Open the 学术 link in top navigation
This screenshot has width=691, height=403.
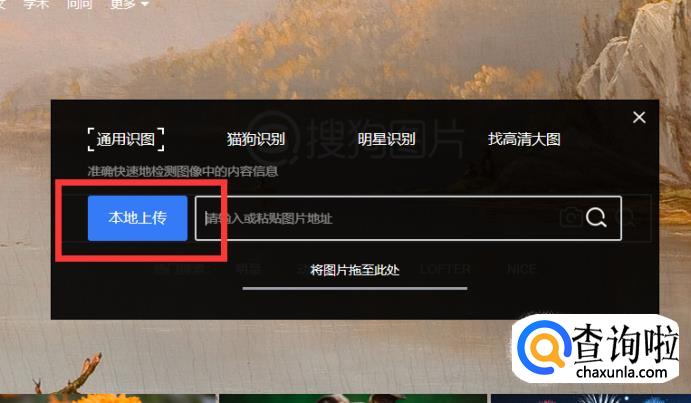point(36,4)
